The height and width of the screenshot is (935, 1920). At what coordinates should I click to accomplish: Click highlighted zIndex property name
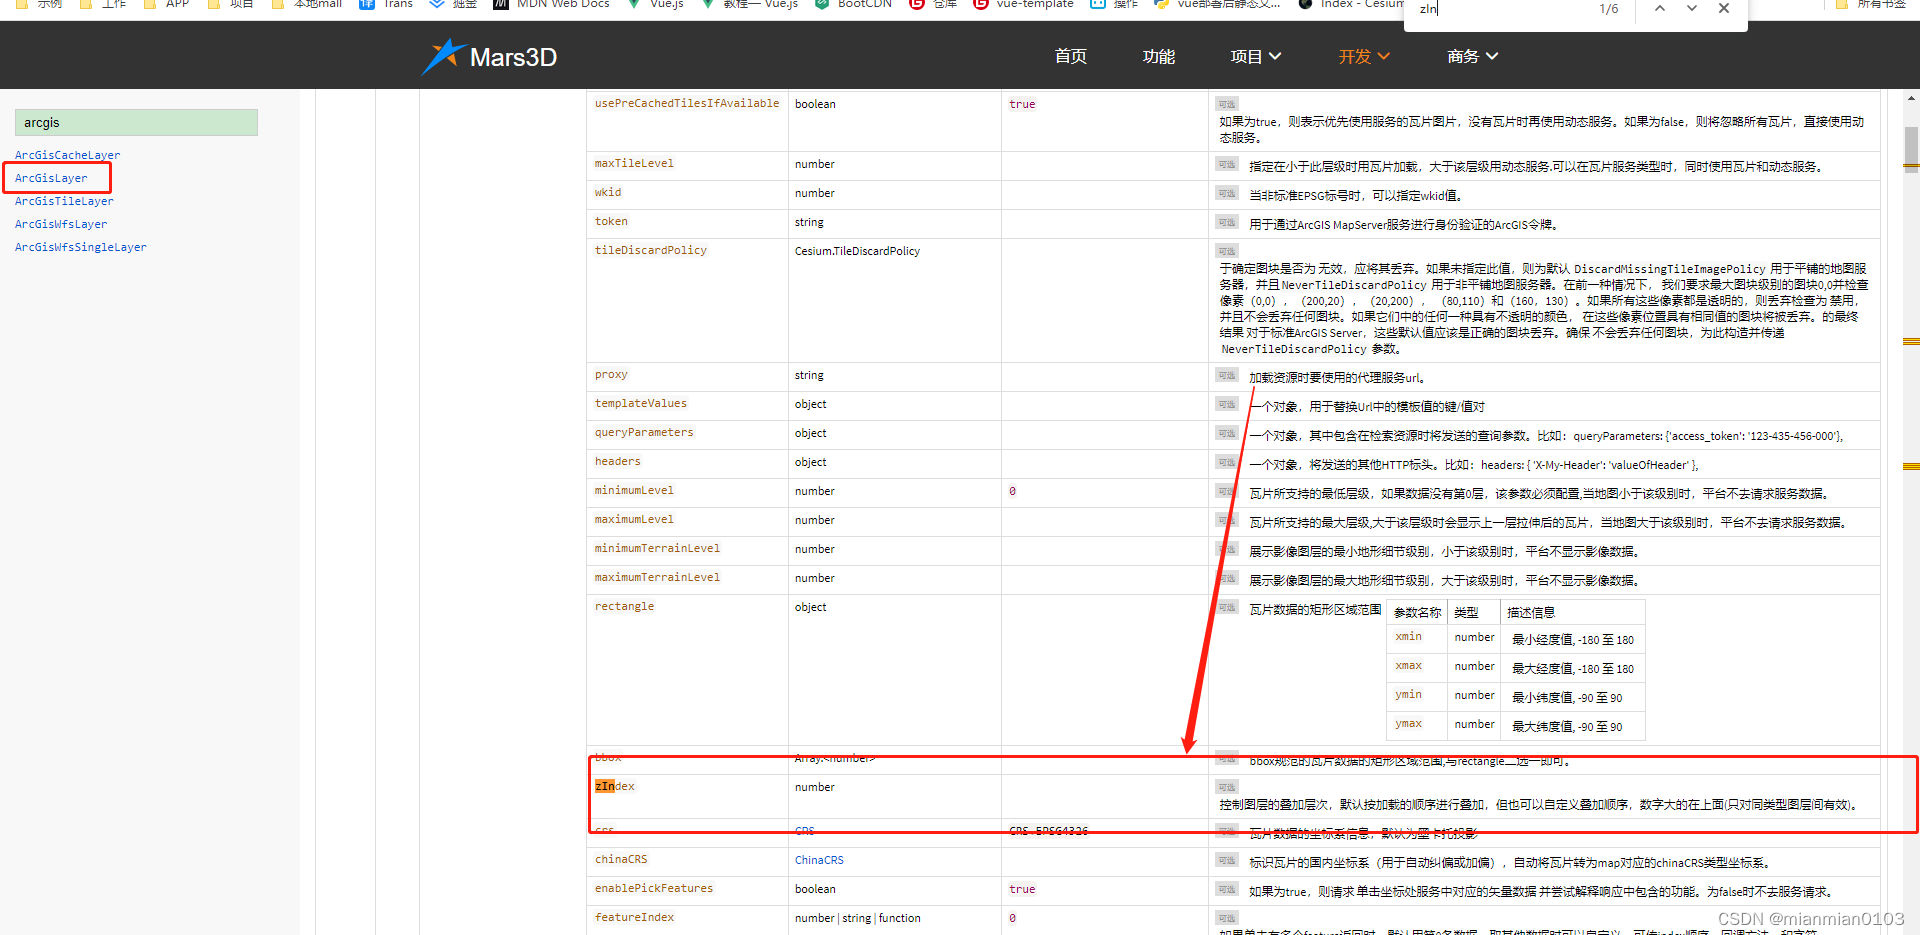click(x=615, y=786)
